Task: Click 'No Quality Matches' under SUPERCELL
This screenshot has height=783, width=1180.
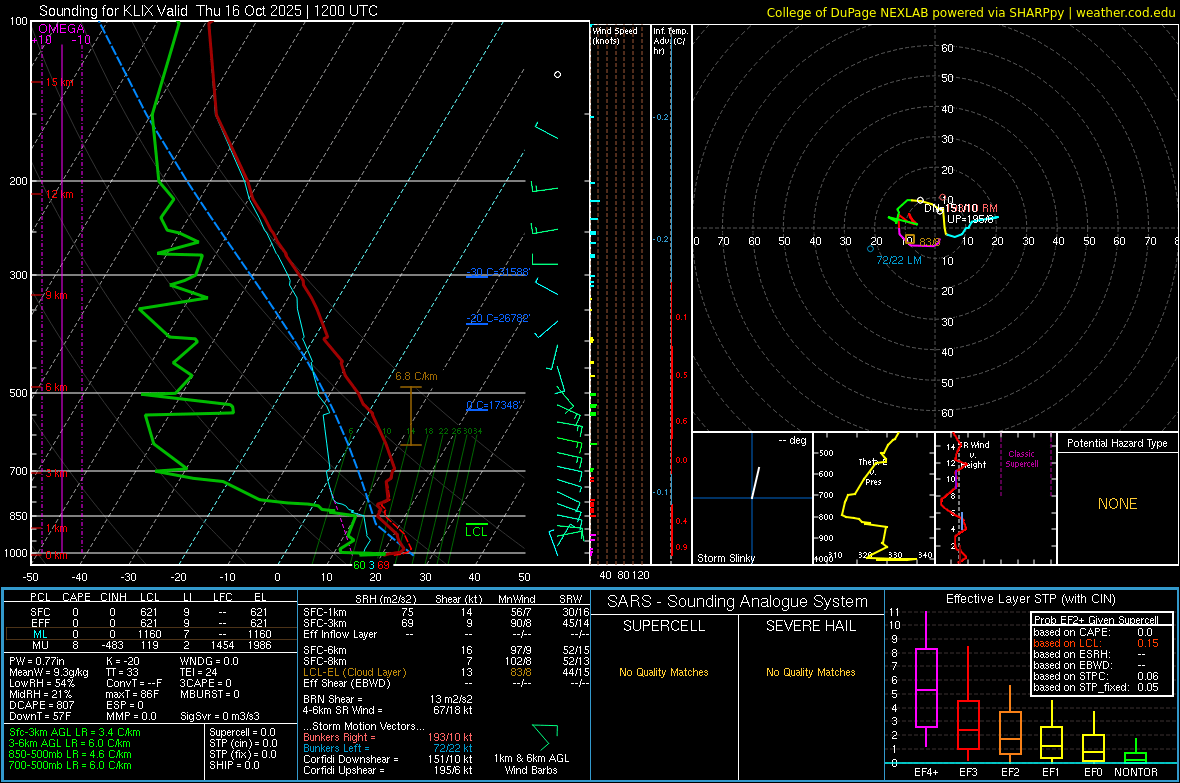Action: coord(664,672)
